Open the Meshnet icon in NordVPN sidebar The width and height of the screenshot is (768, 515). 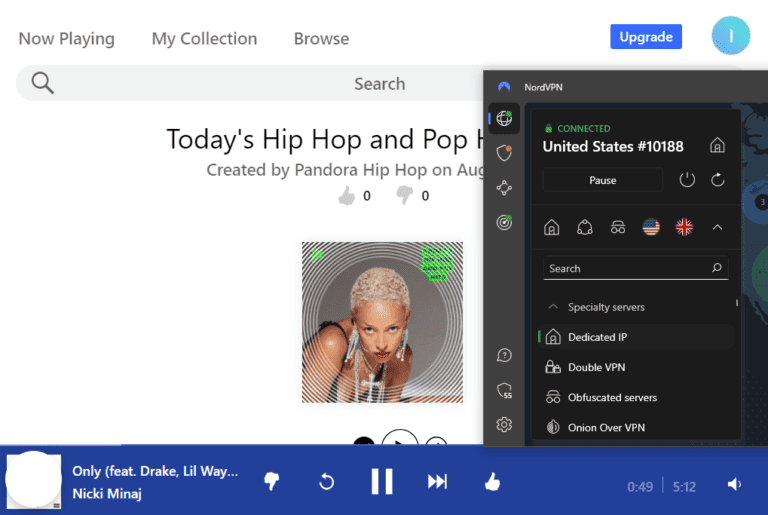pyautogui.click(x=504, y=188)
